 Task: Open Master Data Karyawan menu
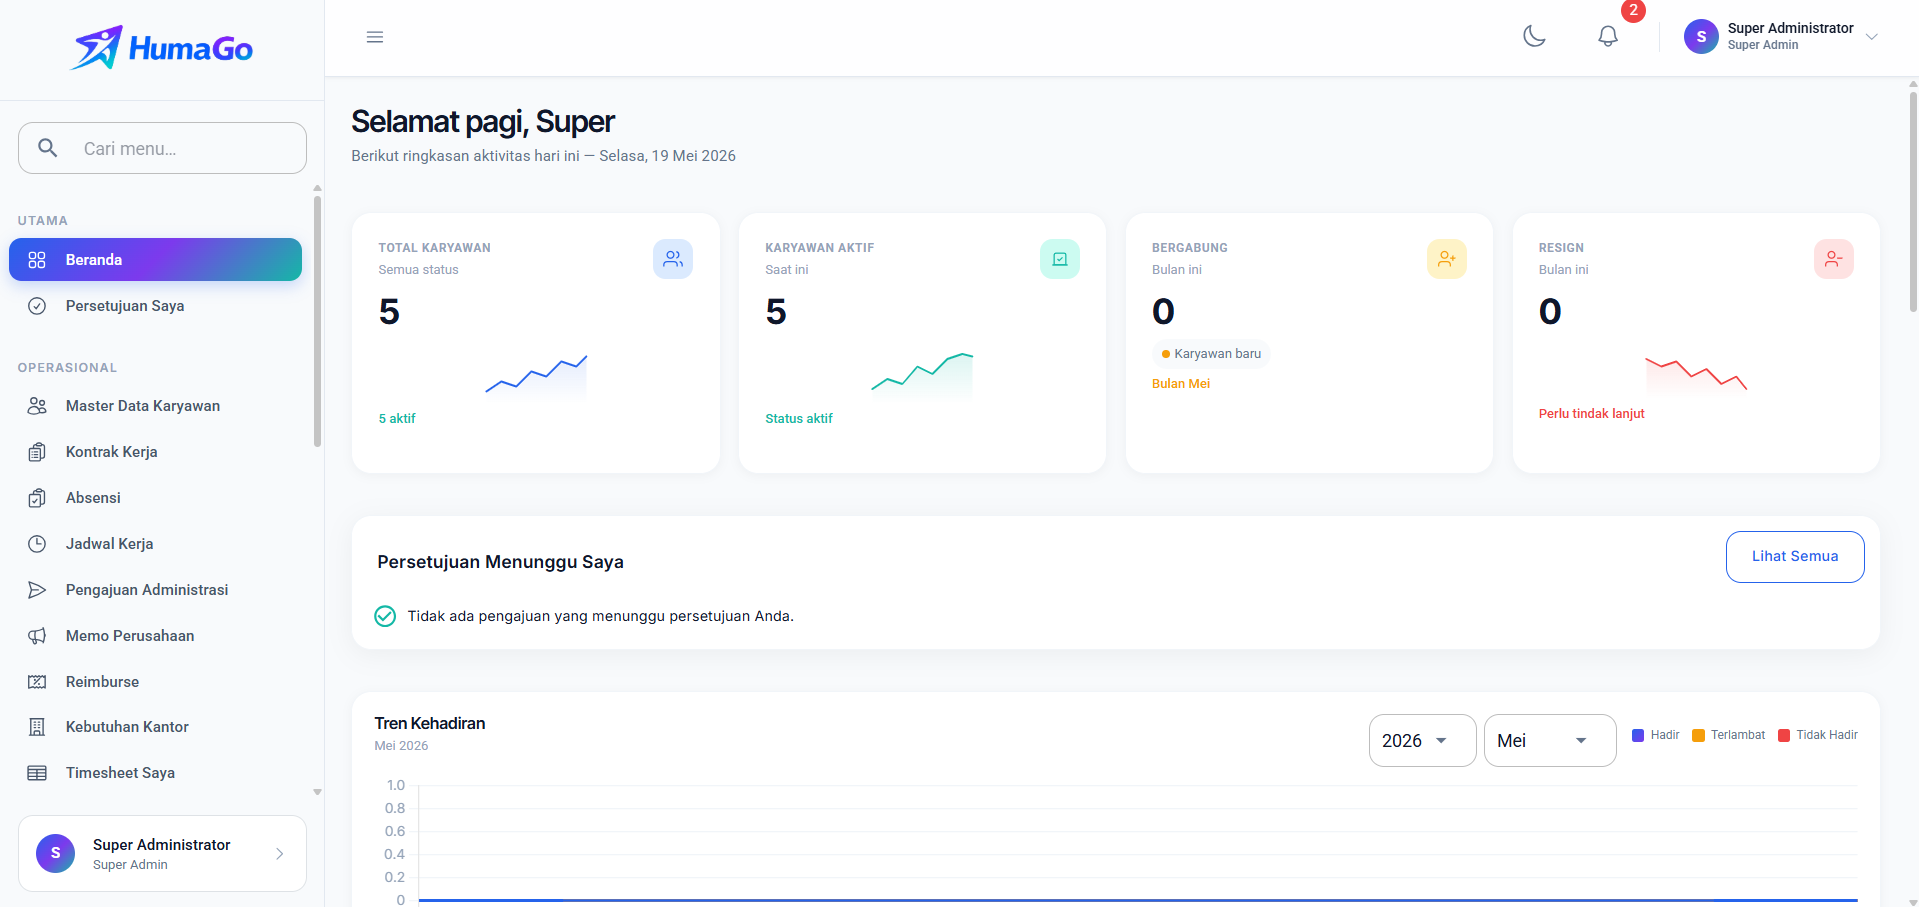[x=155, y=406]
